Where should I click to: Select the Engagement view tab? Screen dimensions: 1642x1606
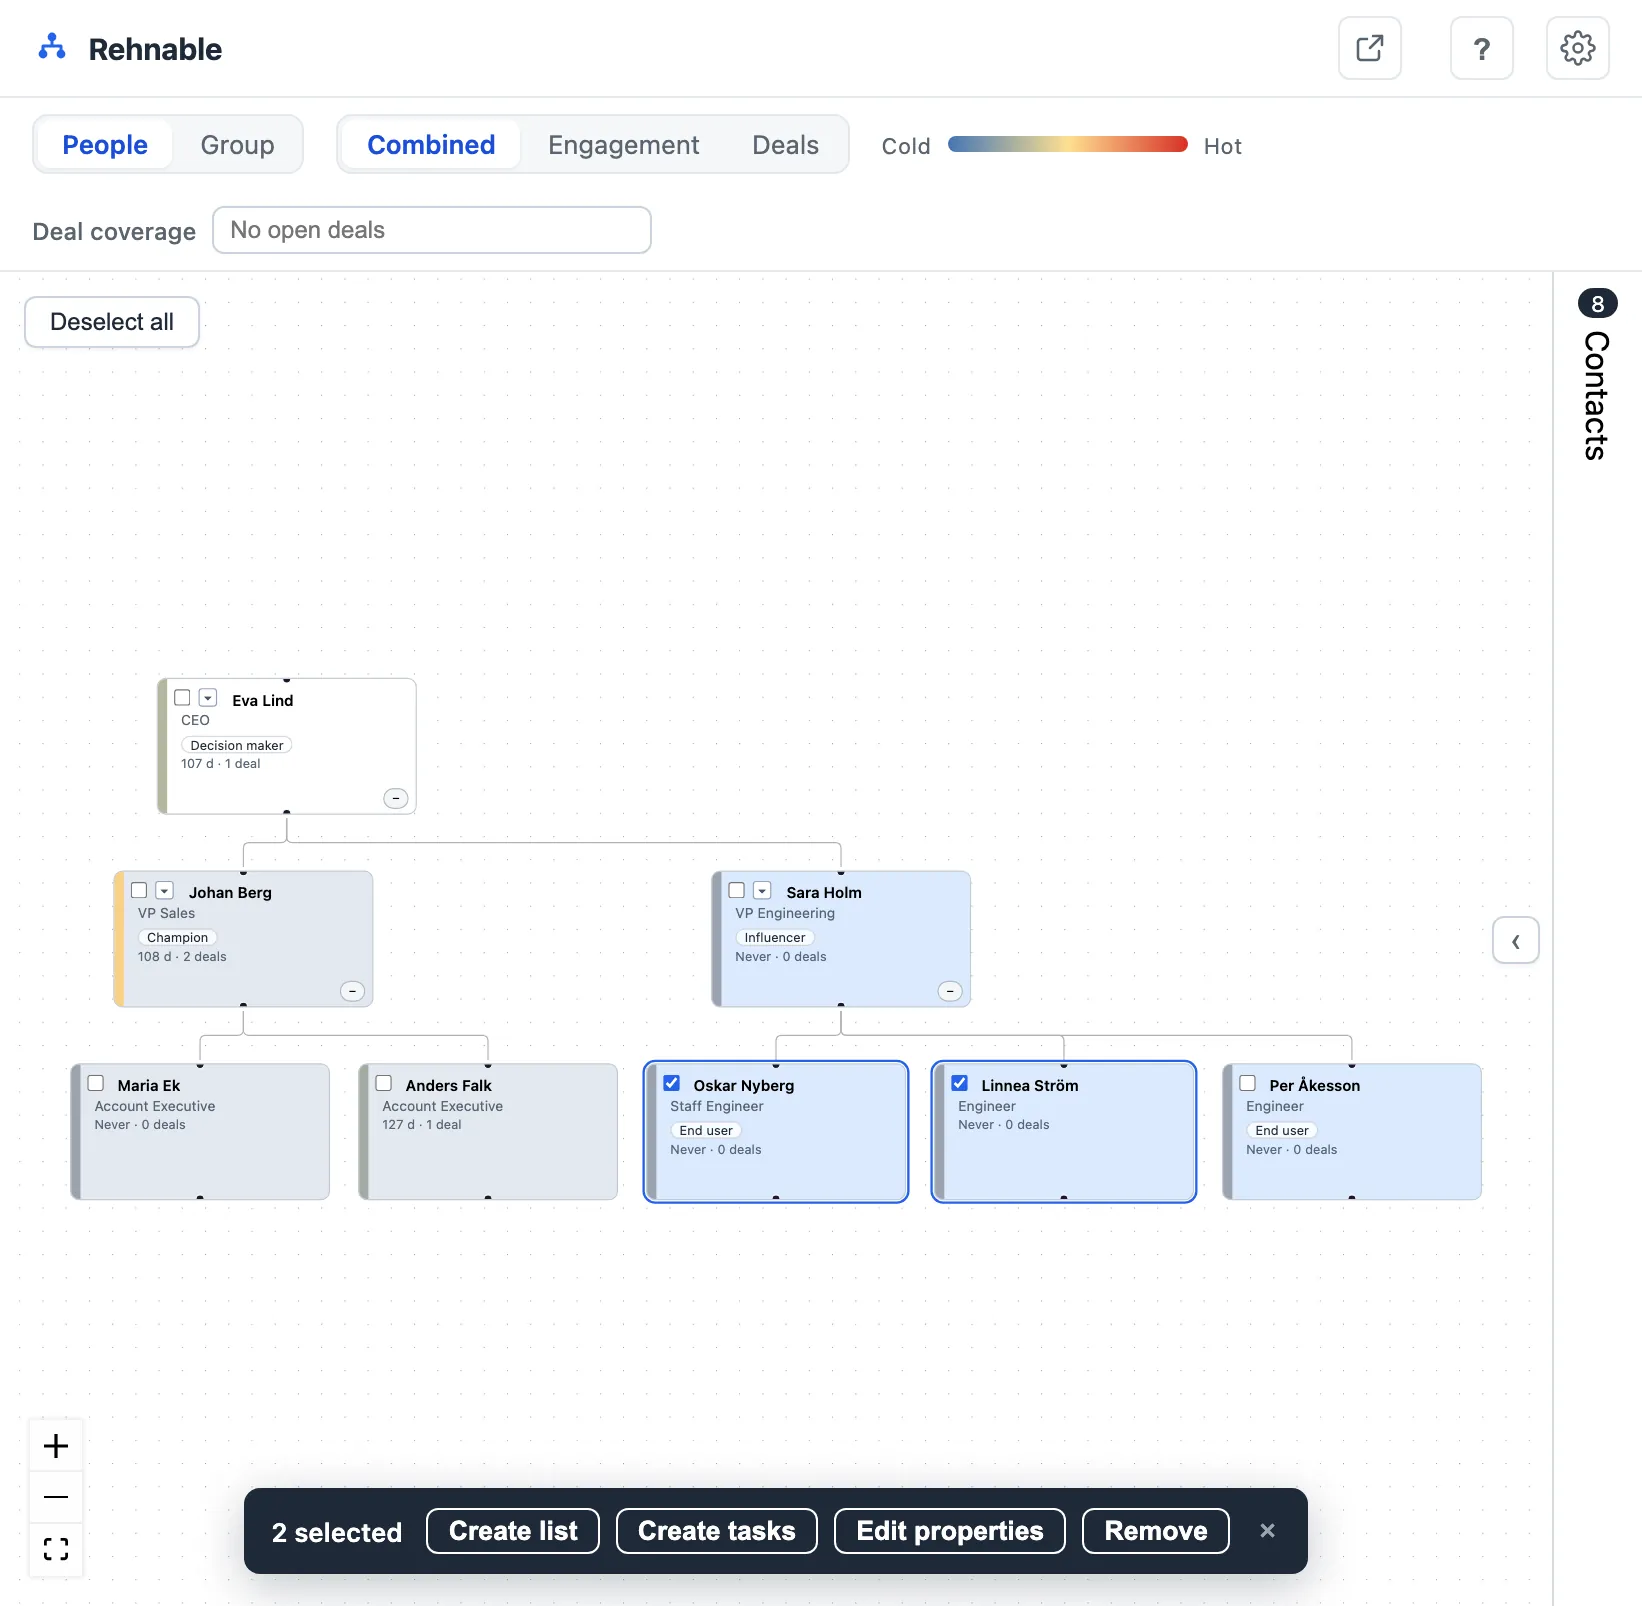point(623,145)
